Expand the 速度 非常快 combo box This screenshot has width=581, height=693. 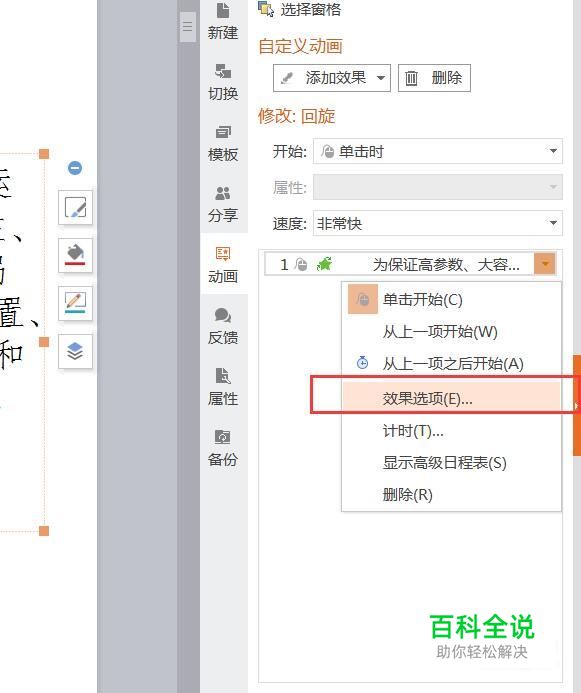(438, 223)
